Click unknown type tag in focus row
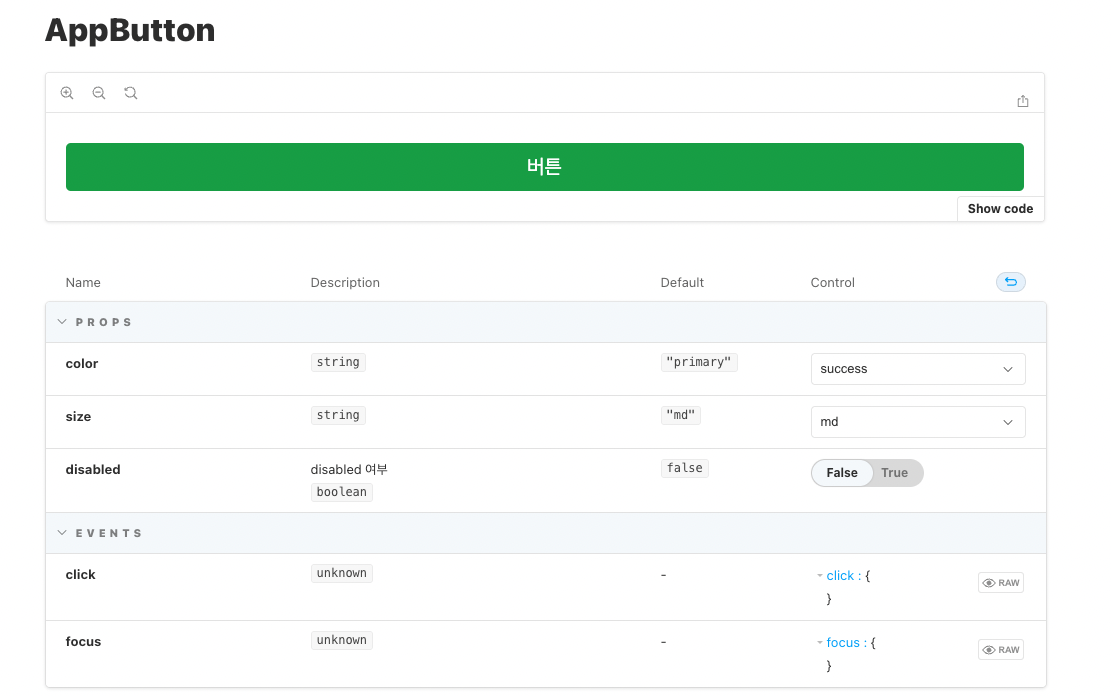This screenshot has width=1111, height=696. pyautogui.click(x=342, y=640)
